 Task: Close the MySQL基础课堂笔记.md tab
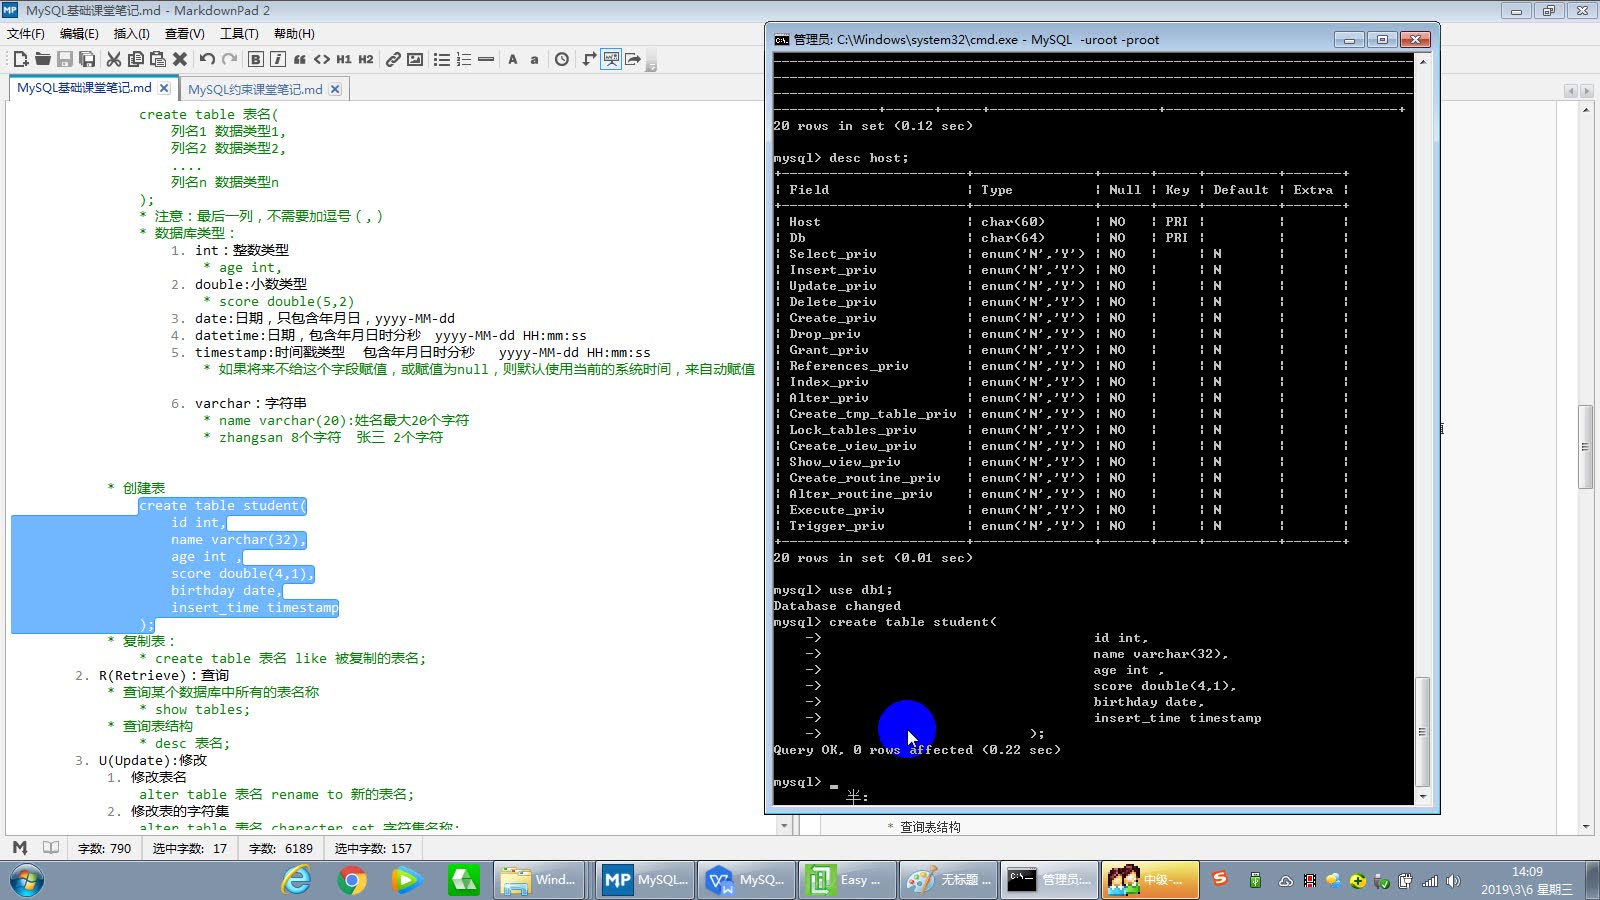click(164, 88)
